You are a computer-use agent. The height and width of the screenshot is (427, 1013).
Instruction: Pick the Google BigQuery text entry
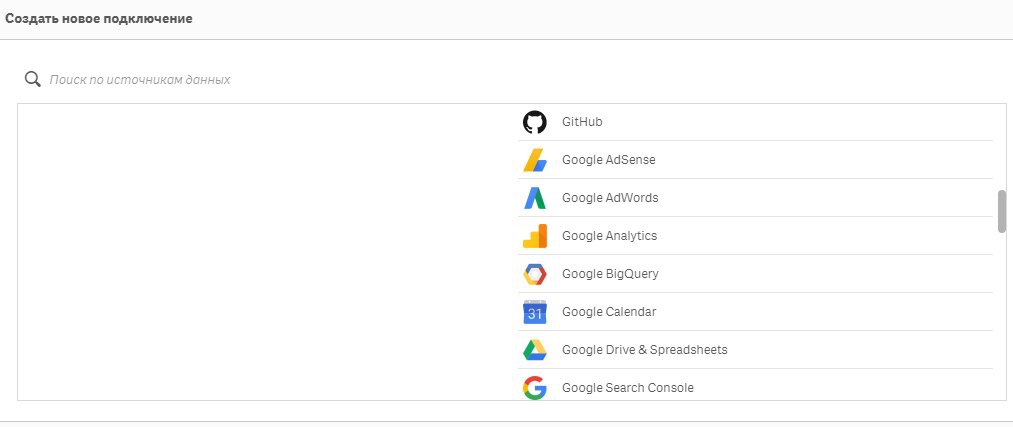pyautogui.click(x=610, y=274)
